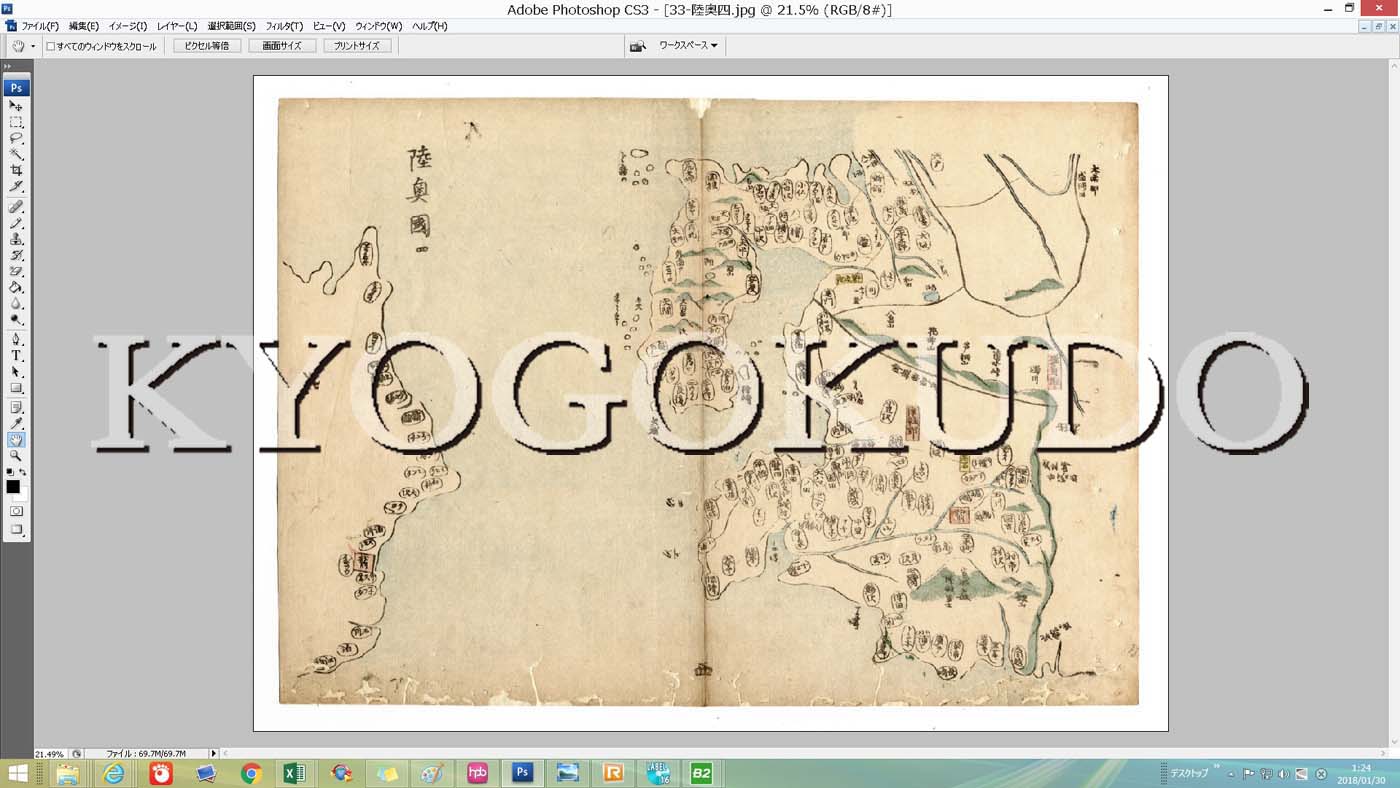Select the Pen tool

click(16, 339)
